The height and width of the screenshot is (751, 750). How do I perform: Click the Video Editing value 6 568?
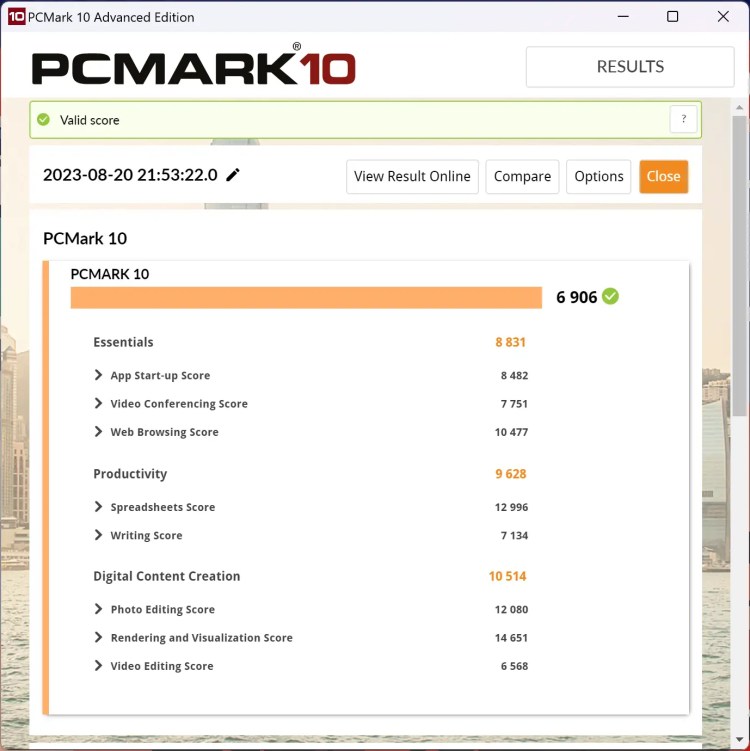point(514,666)
